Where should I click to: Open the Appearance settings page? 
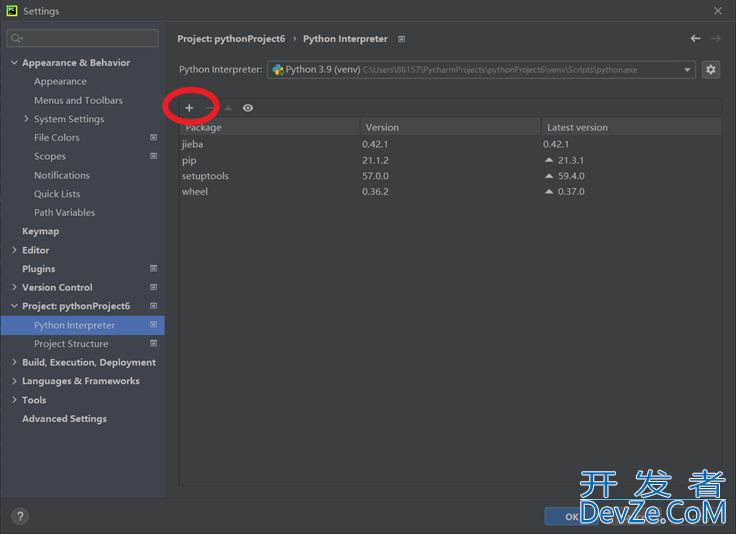(x=60, y=82)
